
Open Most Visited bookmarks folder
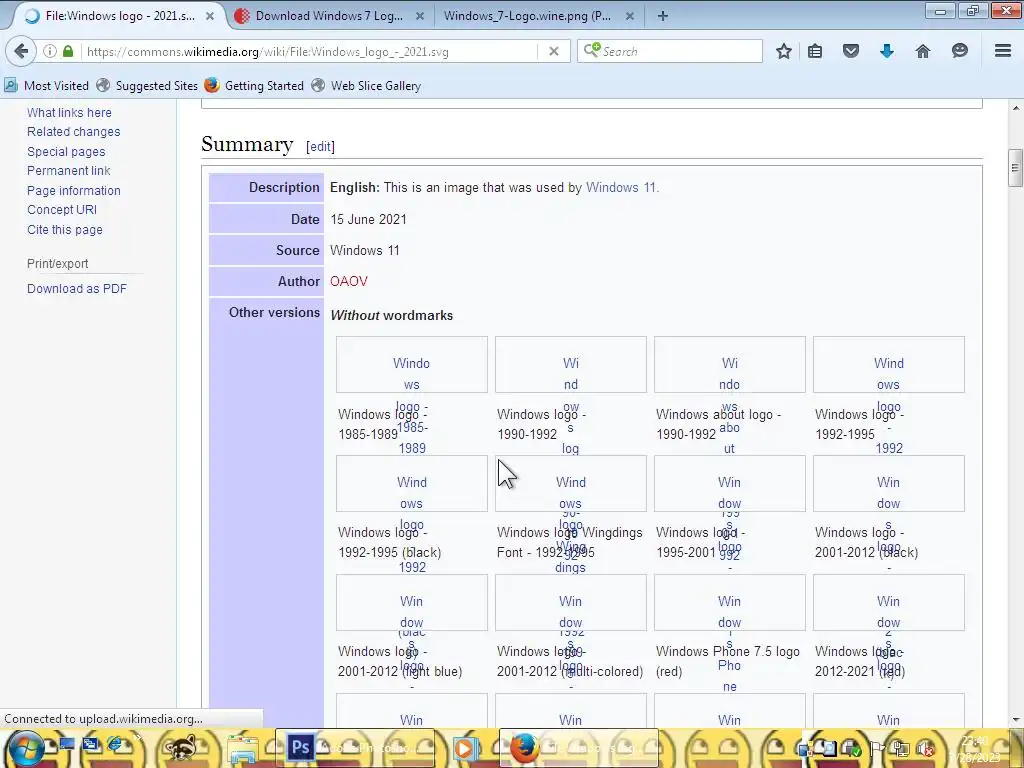(x=47, y=86)
